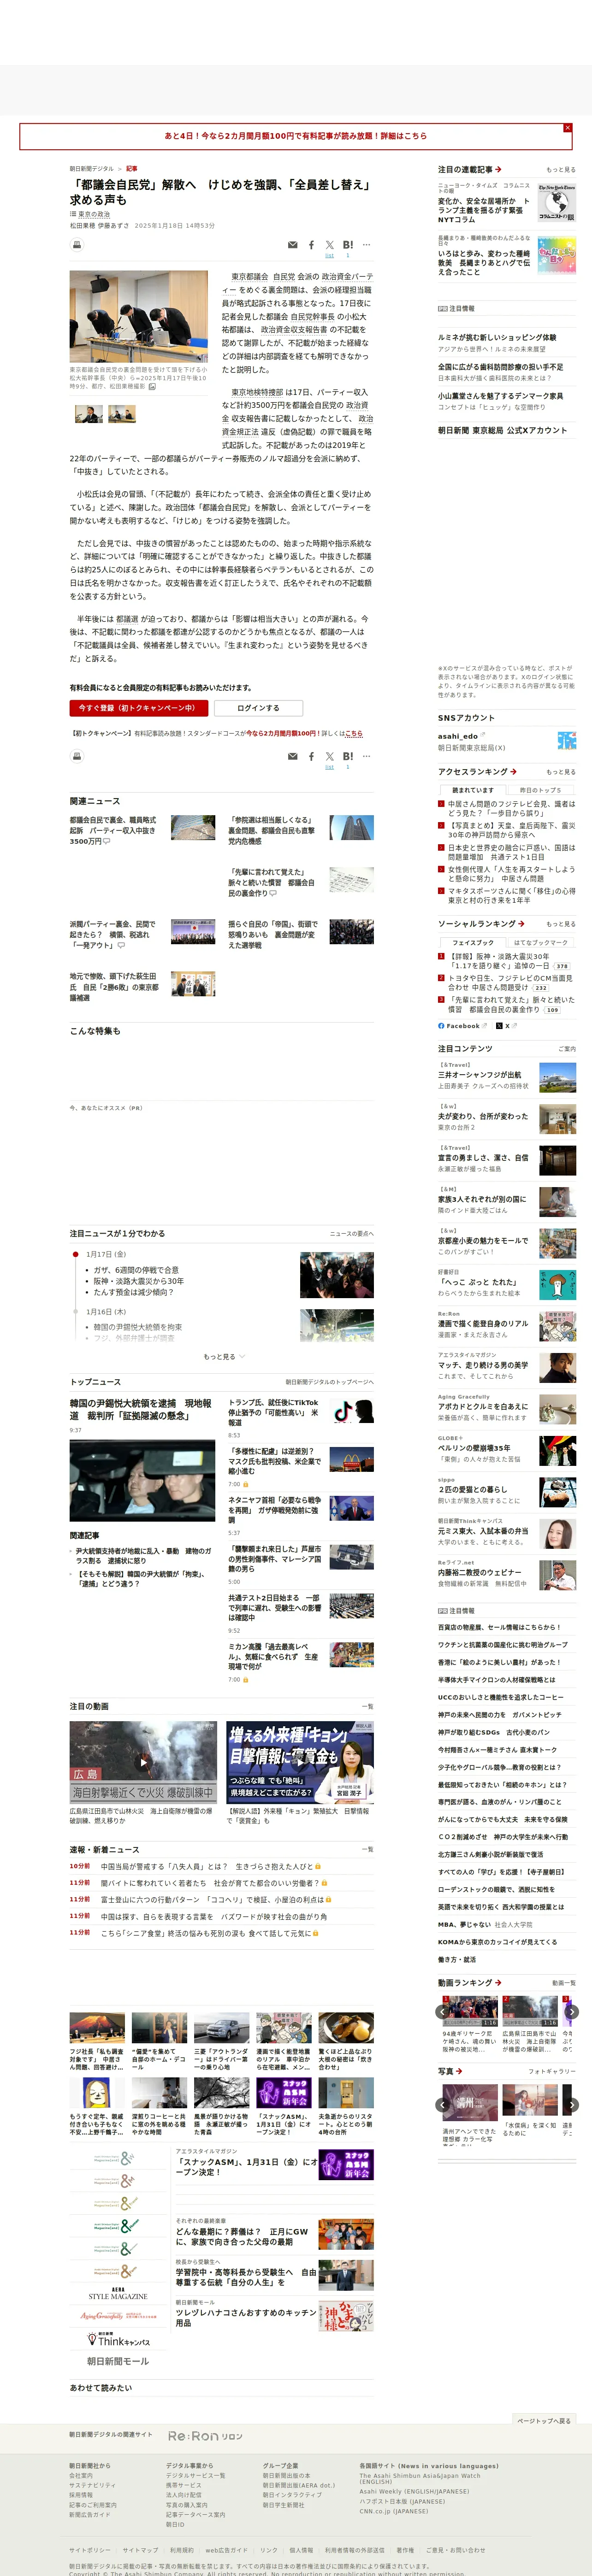Open 朝日新聞デジタルのトップページへ link
Image resolution: width=592 pixels, height=2576 pixels.
(x=330, y=1382)
